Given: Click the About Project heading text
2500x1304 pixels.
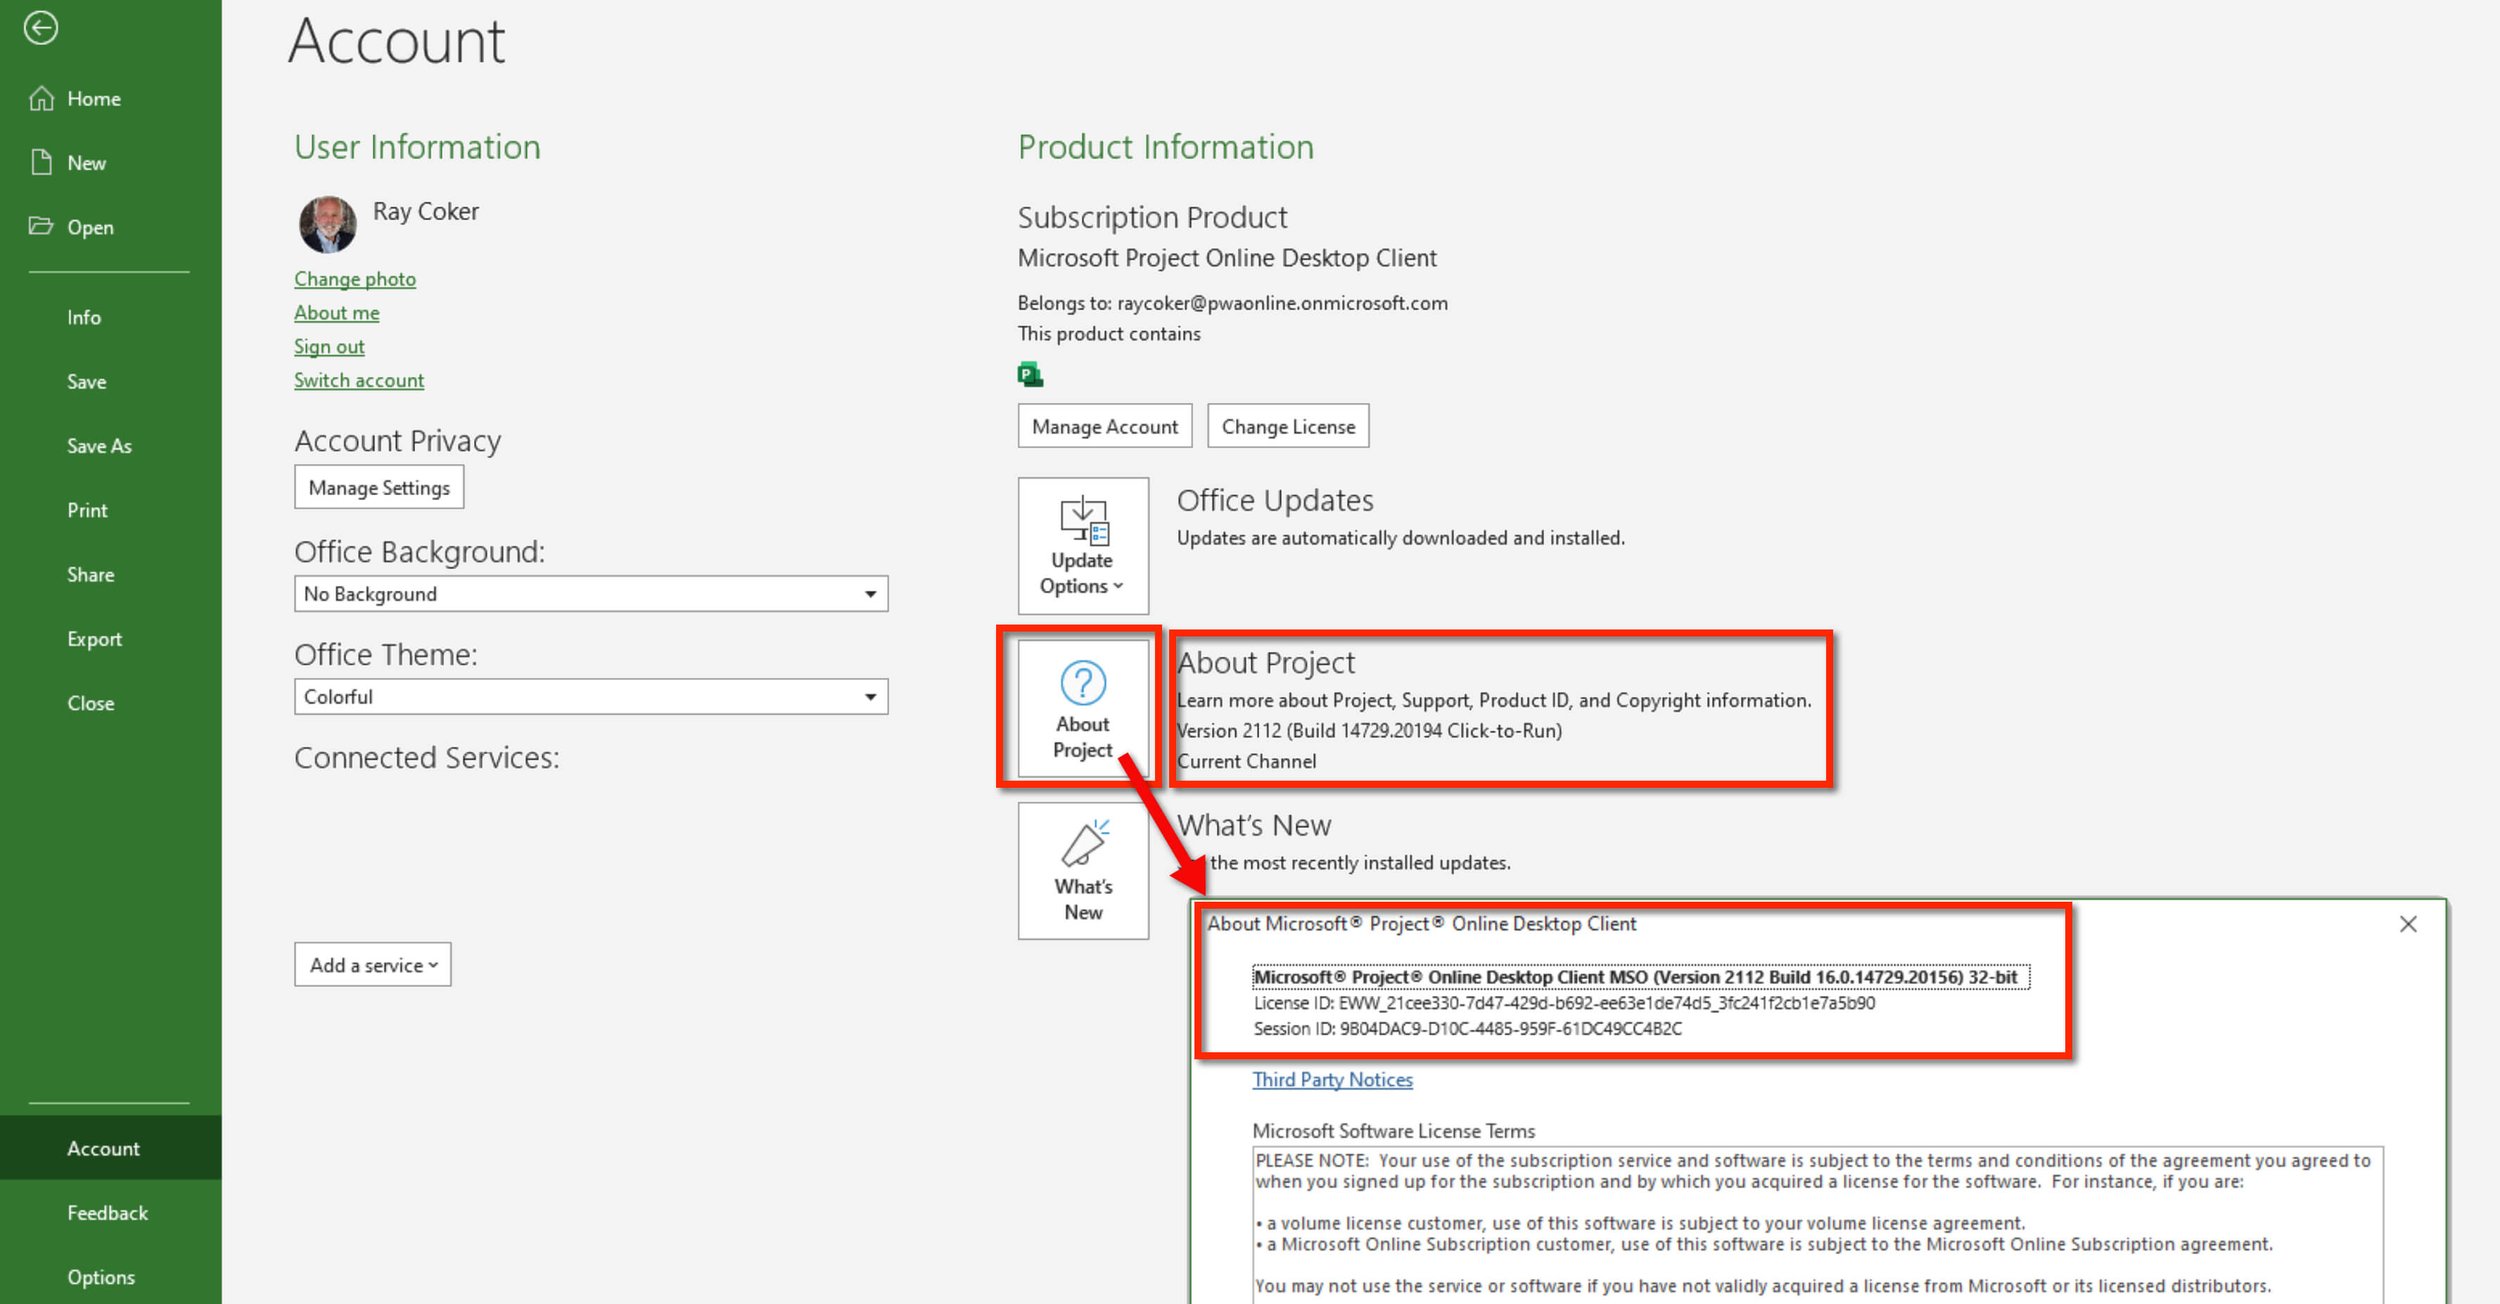Looking at the screenshot, I should pyautogui.click(x=1266, y=663).
